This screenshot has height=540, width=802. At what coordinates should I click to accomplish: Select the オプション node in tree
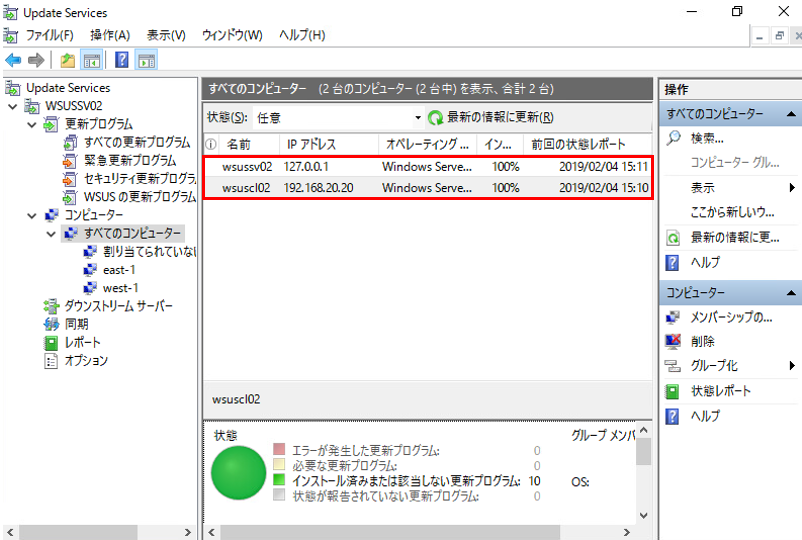pos(86,360)
